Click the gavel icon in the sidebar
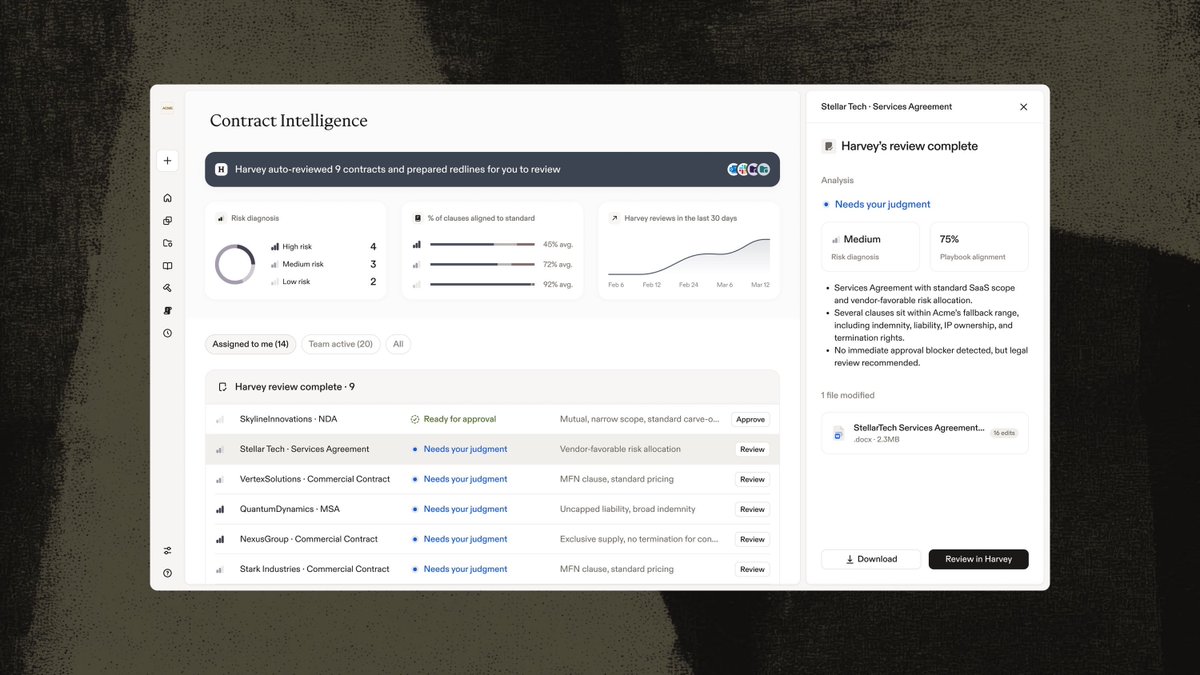This screenshot has width=1200, height=675. (167, 288)
